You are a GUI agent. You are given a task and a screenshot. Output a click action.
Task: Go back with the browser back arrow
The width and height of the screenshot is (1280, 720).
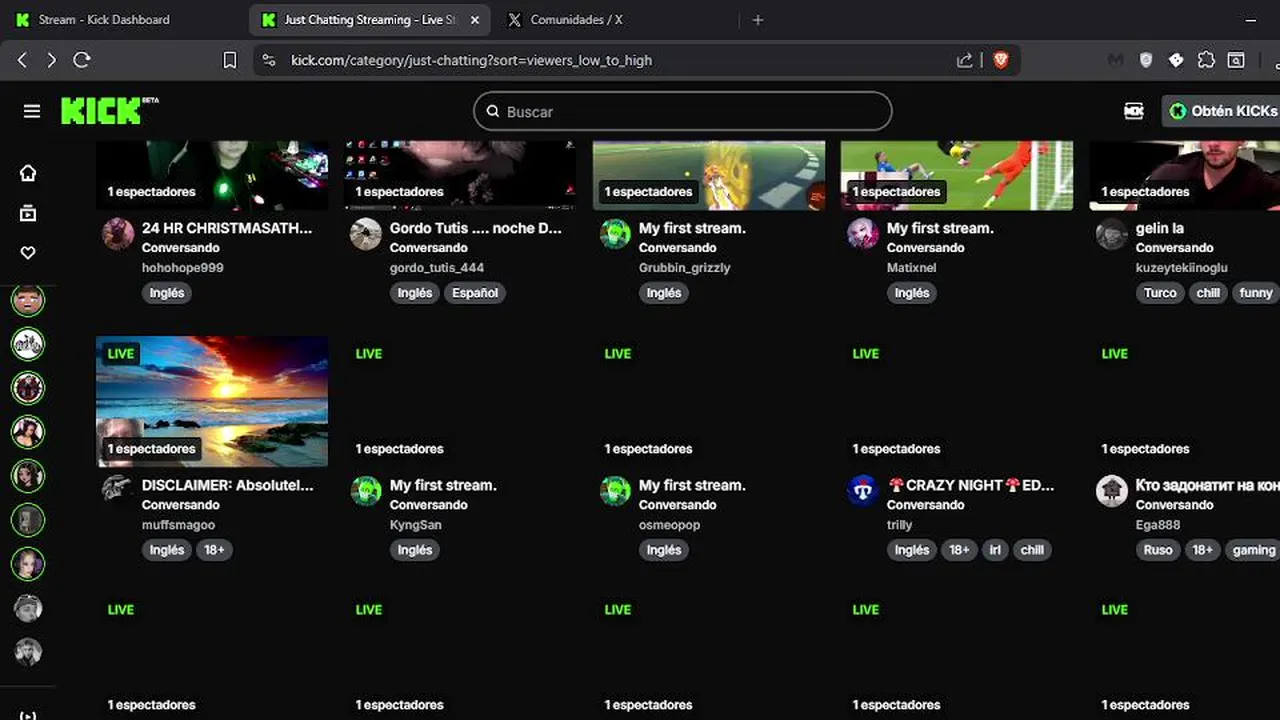coord(22,60)
